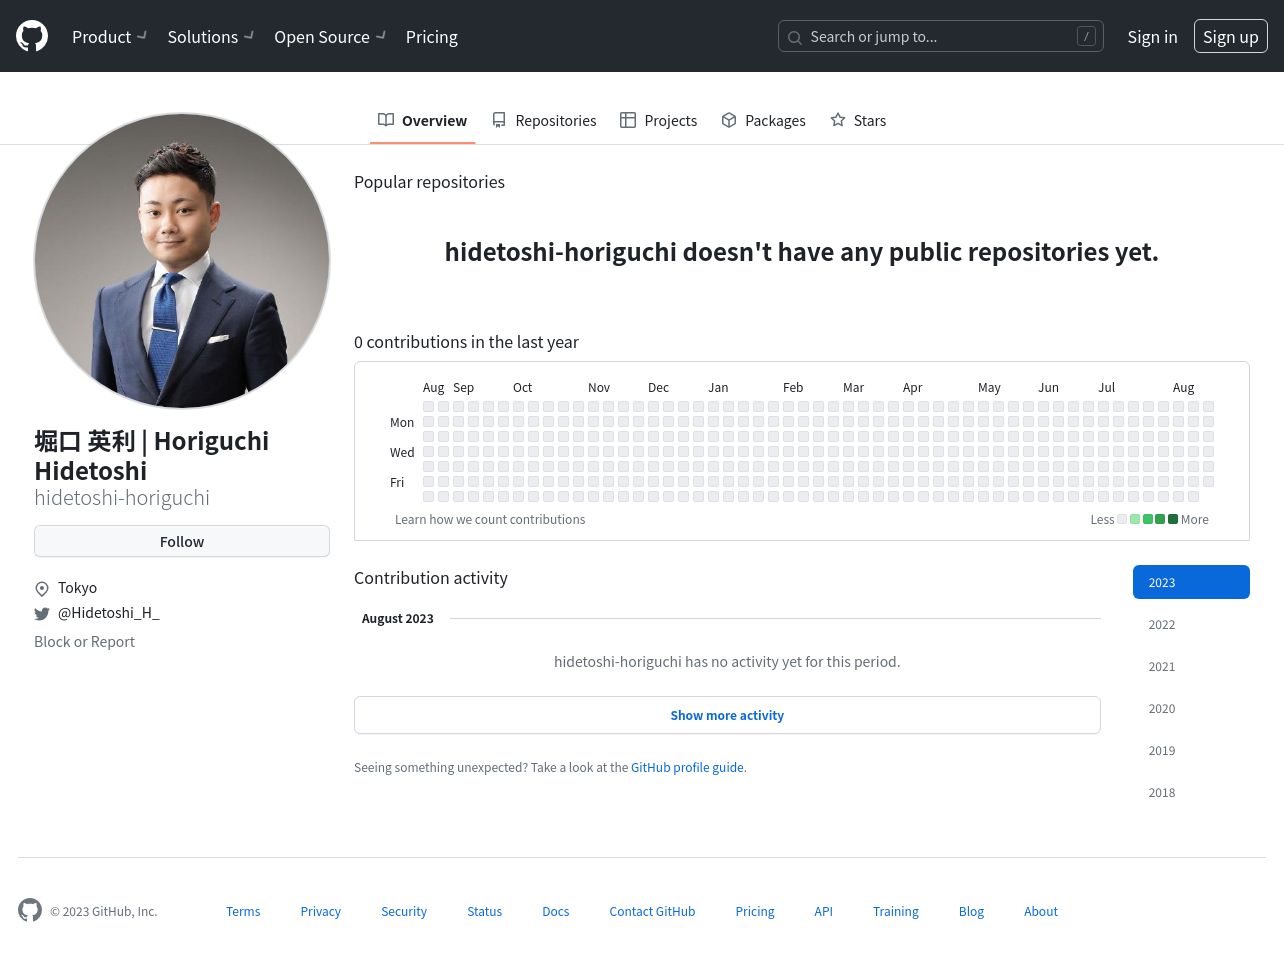Image resolution: width=1284 pixels, height=972 pixels.
Task: Open Contact GitHub footer link
Action: (652, 911)
